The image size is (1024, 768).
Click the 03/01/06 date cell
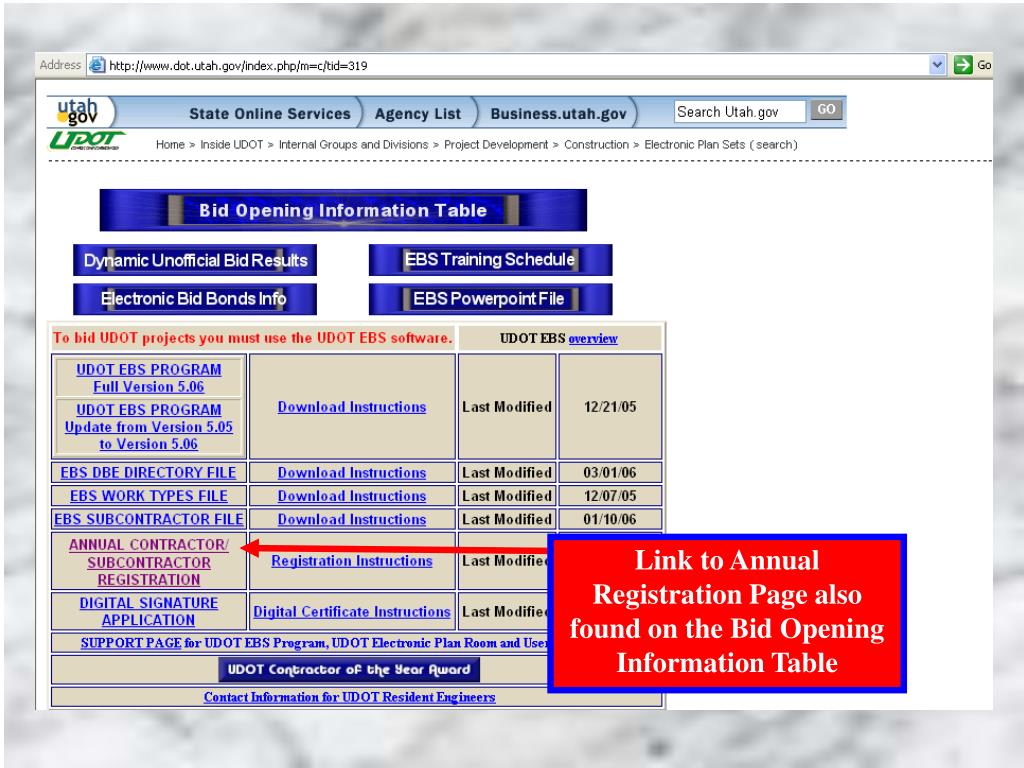coord(610,473)
